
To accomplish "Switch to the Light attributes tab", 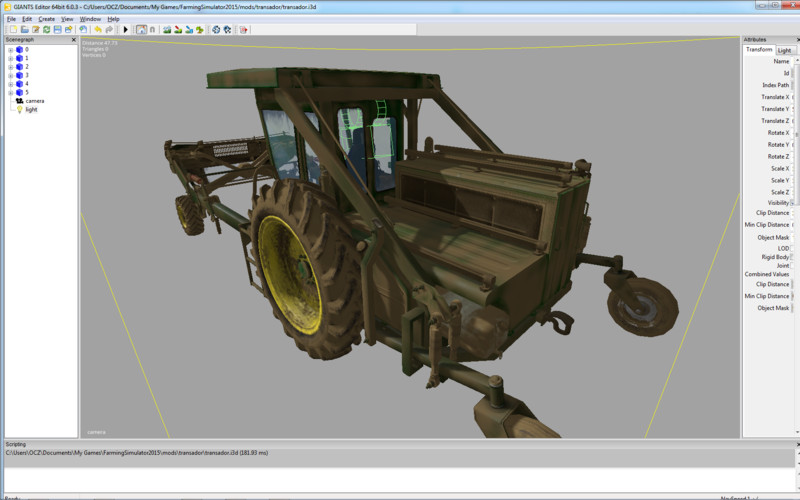I will pyautogui.click(x=784, y=50).
